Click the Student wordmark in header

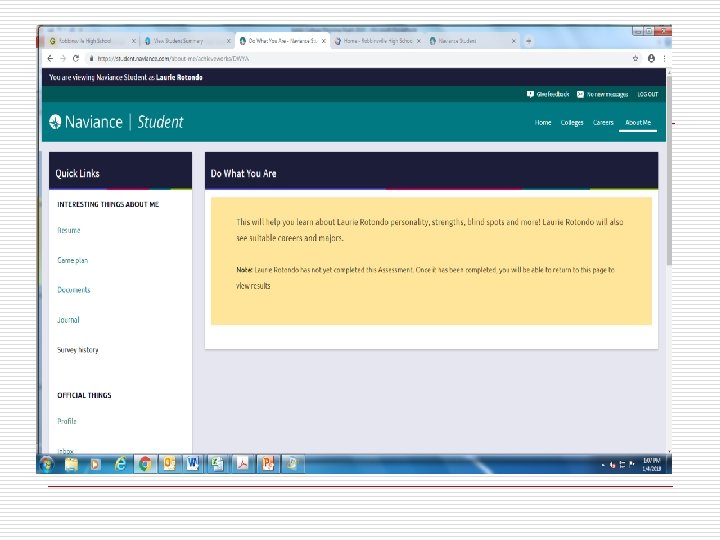(x=160, y=122)
